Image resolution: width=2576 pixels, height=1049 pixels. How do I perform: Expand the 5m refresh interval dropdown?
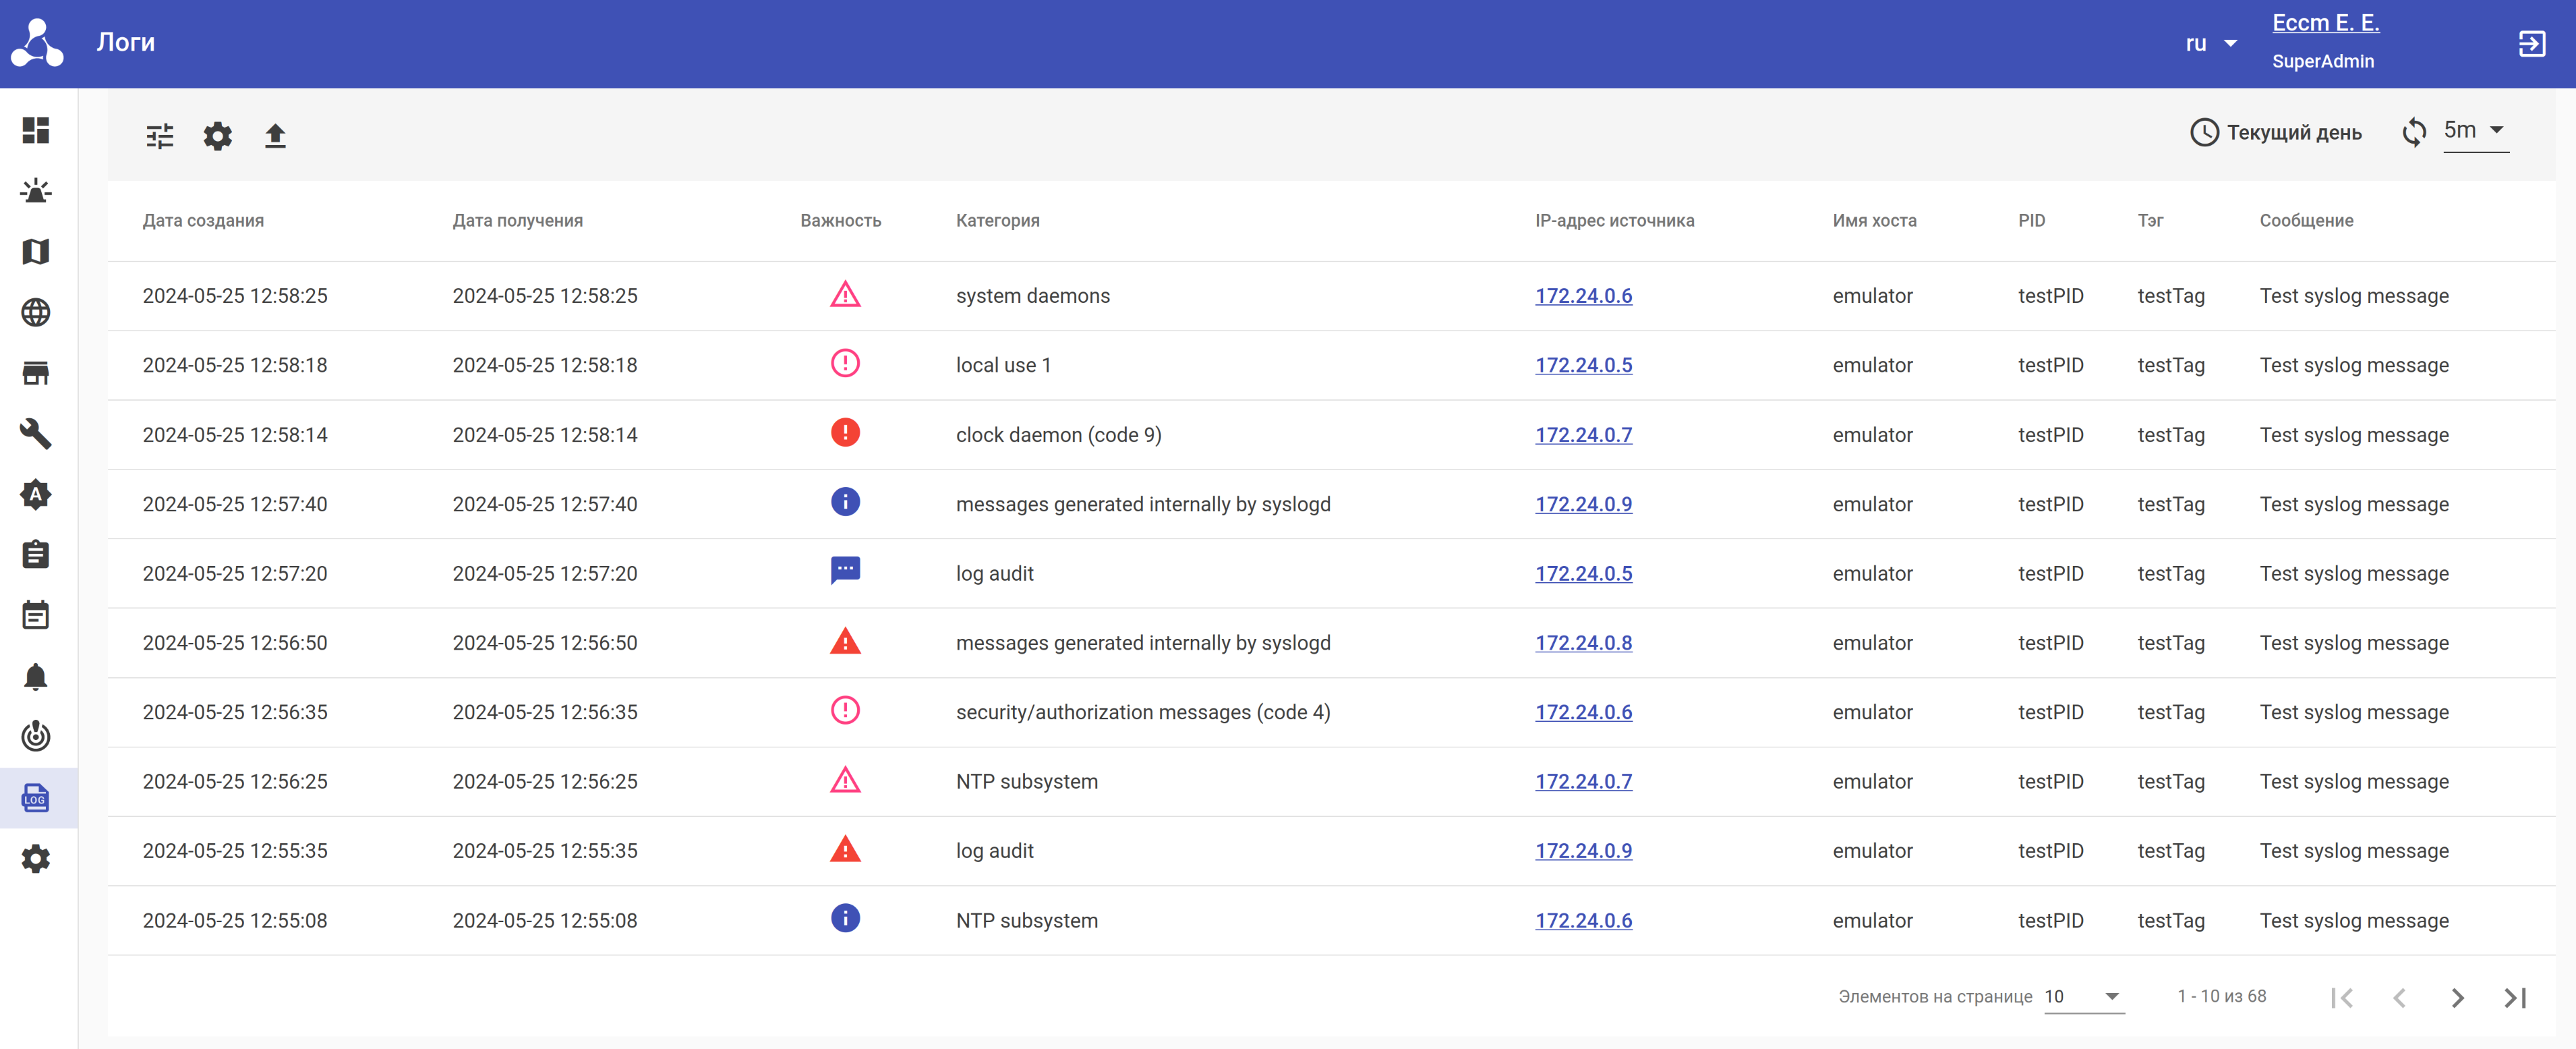(x=2475, y=130)
